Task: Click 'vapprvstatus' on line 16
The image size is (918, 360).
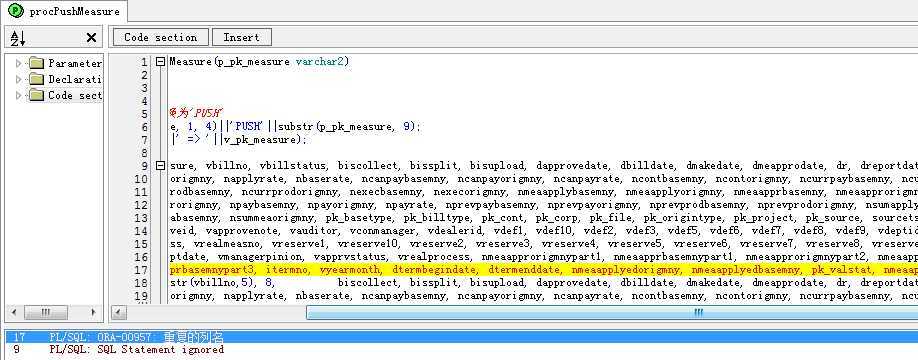Action: coord(350,257)
